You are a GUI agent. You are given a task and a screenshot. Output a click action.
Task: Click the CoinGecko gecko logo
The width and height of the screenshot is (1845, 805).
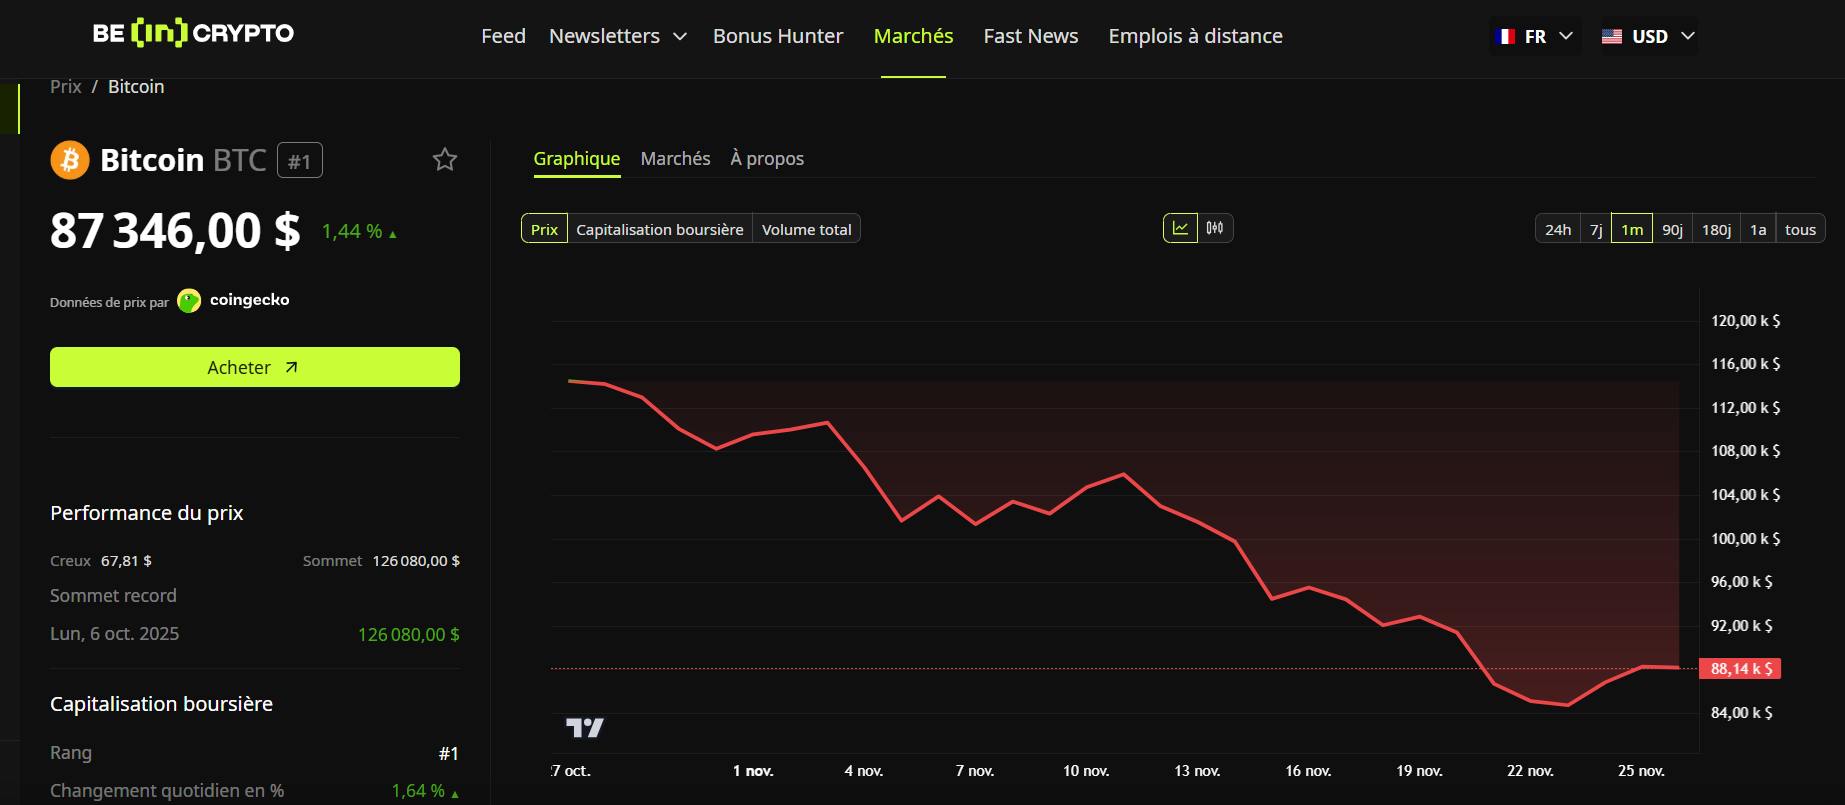point(189,301)
